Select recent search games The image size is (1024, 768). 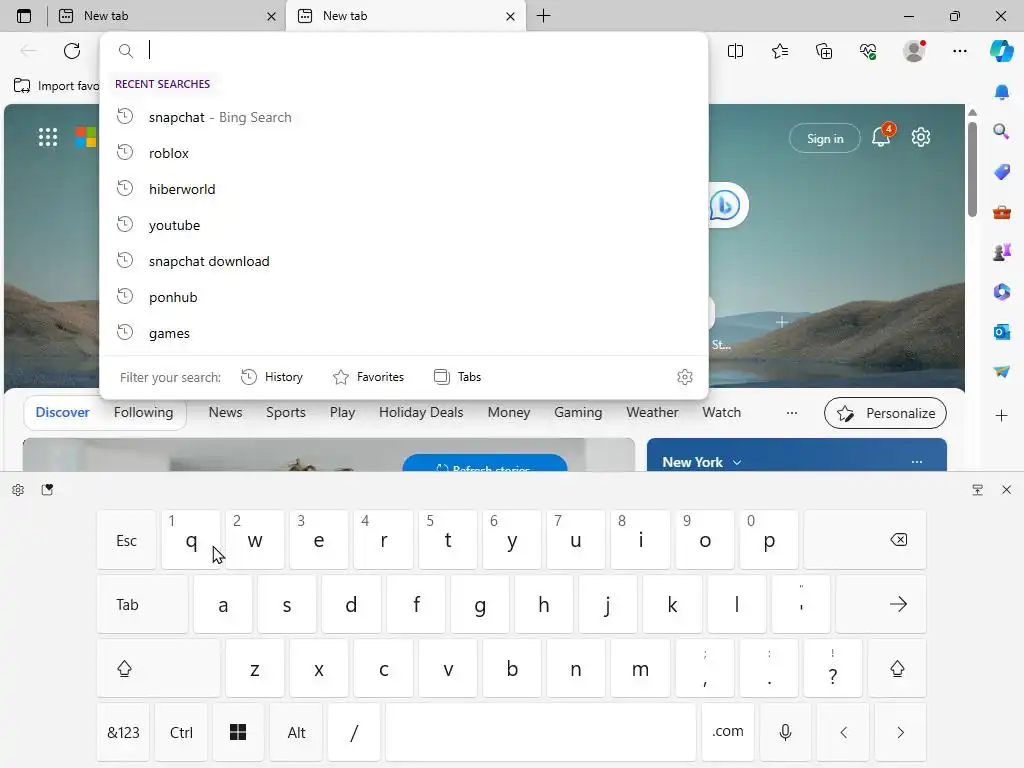(x=404, y=333)
